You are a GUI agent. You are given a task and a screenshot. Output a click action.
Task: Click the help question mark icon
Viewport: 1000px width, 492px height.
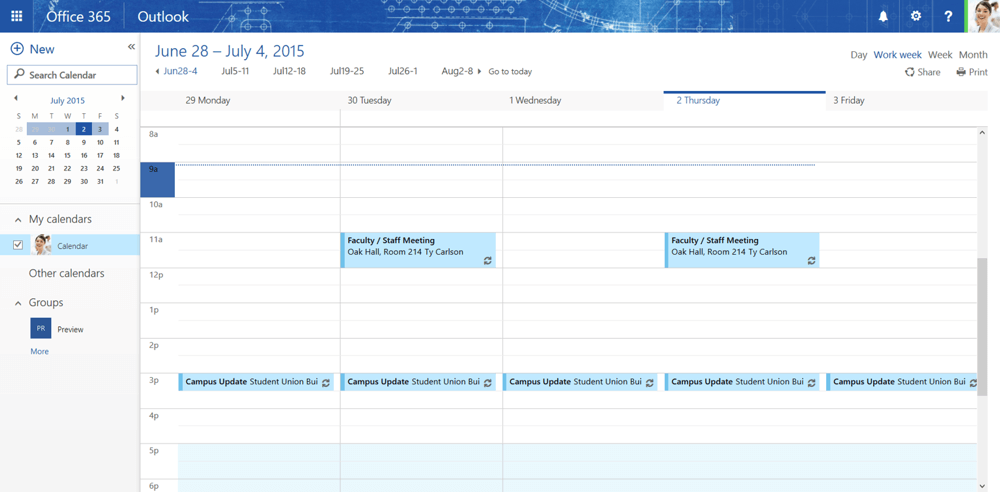point(948,16)
